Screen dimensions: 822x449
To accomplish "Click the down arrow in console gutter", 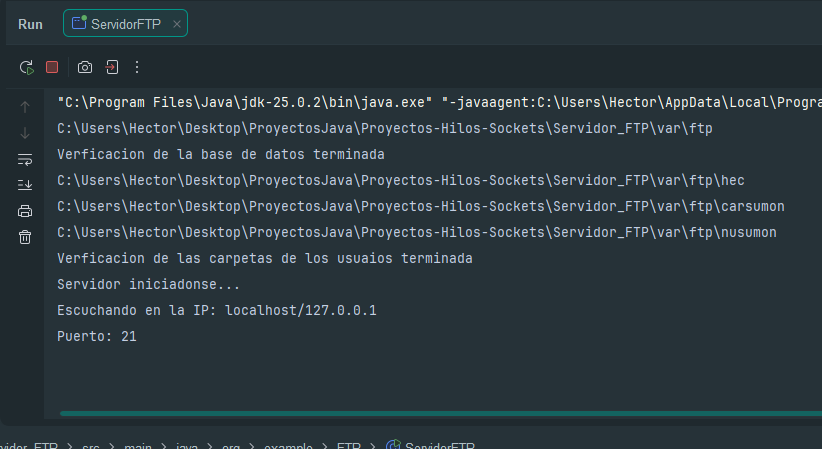I will click(x=25, y=133).
